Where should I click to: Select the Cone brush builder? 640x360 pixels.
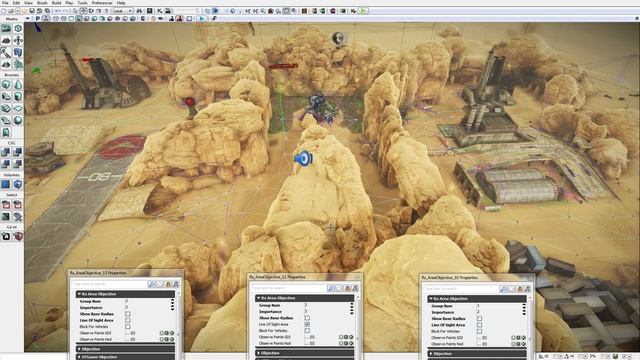tap(18, 84)
